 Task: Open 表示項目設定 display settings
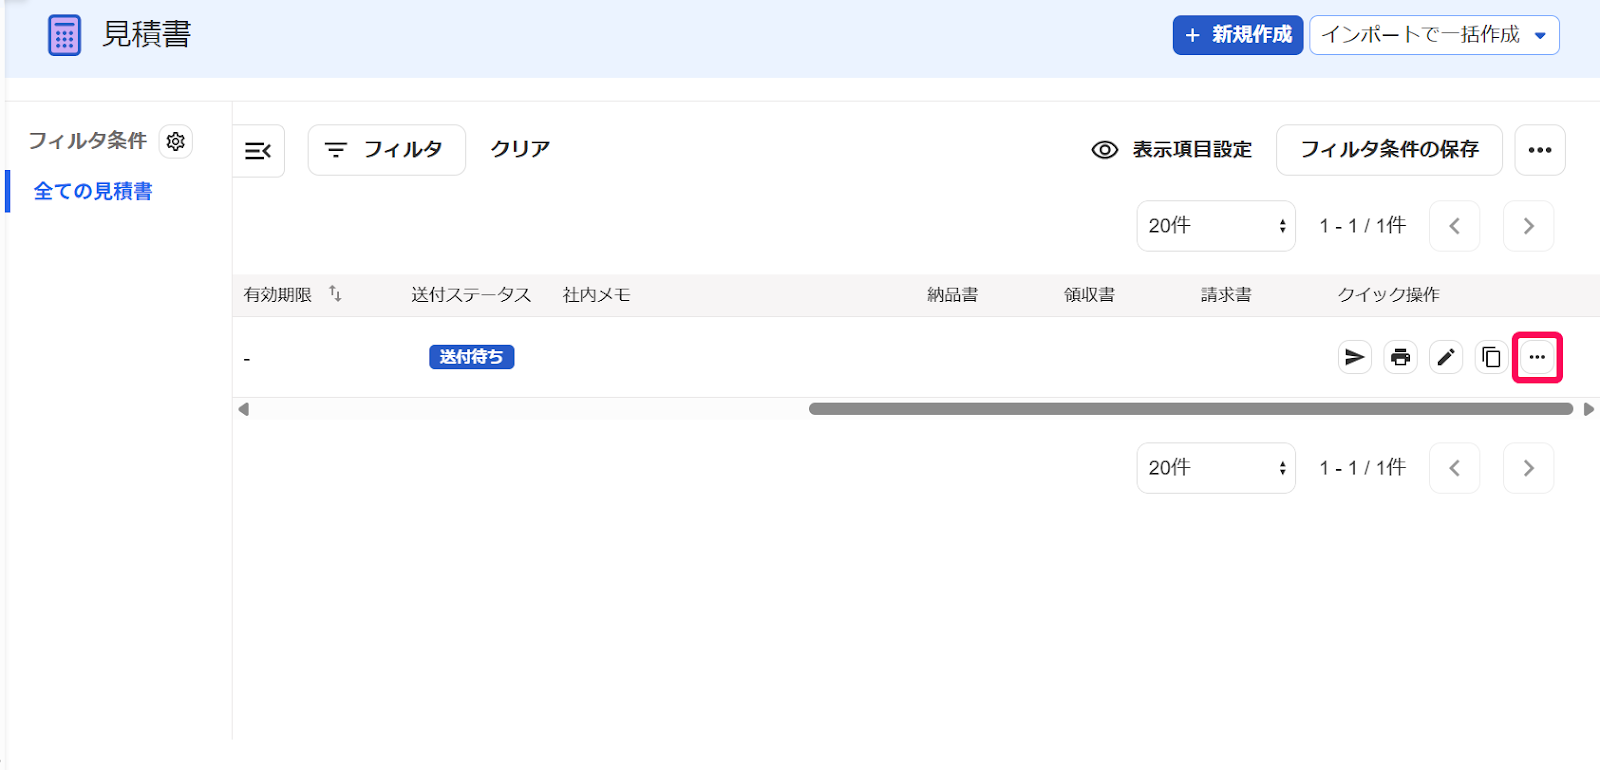coord(1172,150)
